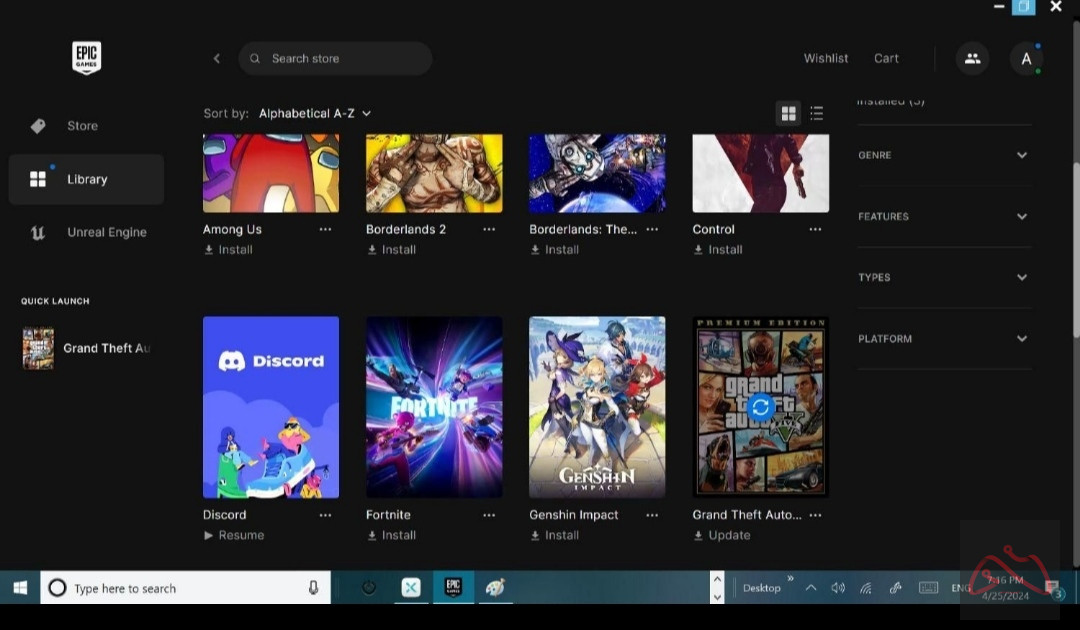Screen dimensions: 1080x630
Task: Expand the Platform filter section
Action: click(x=944, y=339)
